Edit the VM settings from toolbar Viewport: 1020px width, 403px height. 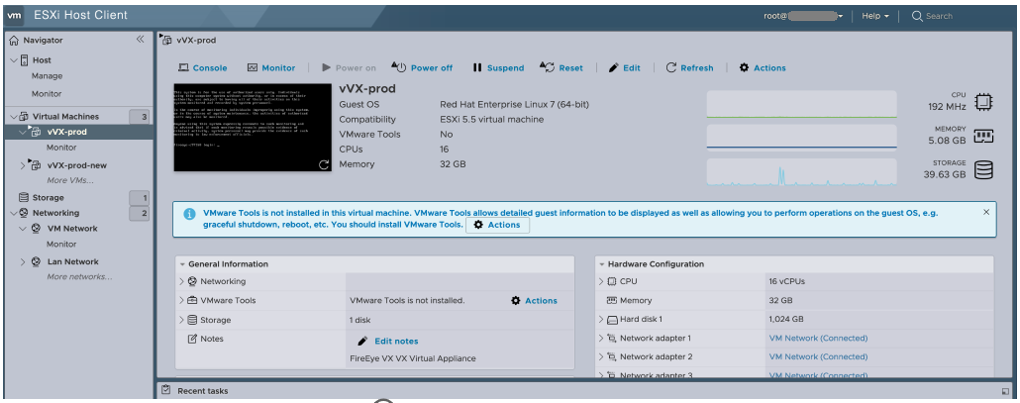click(x=624, y=68)
